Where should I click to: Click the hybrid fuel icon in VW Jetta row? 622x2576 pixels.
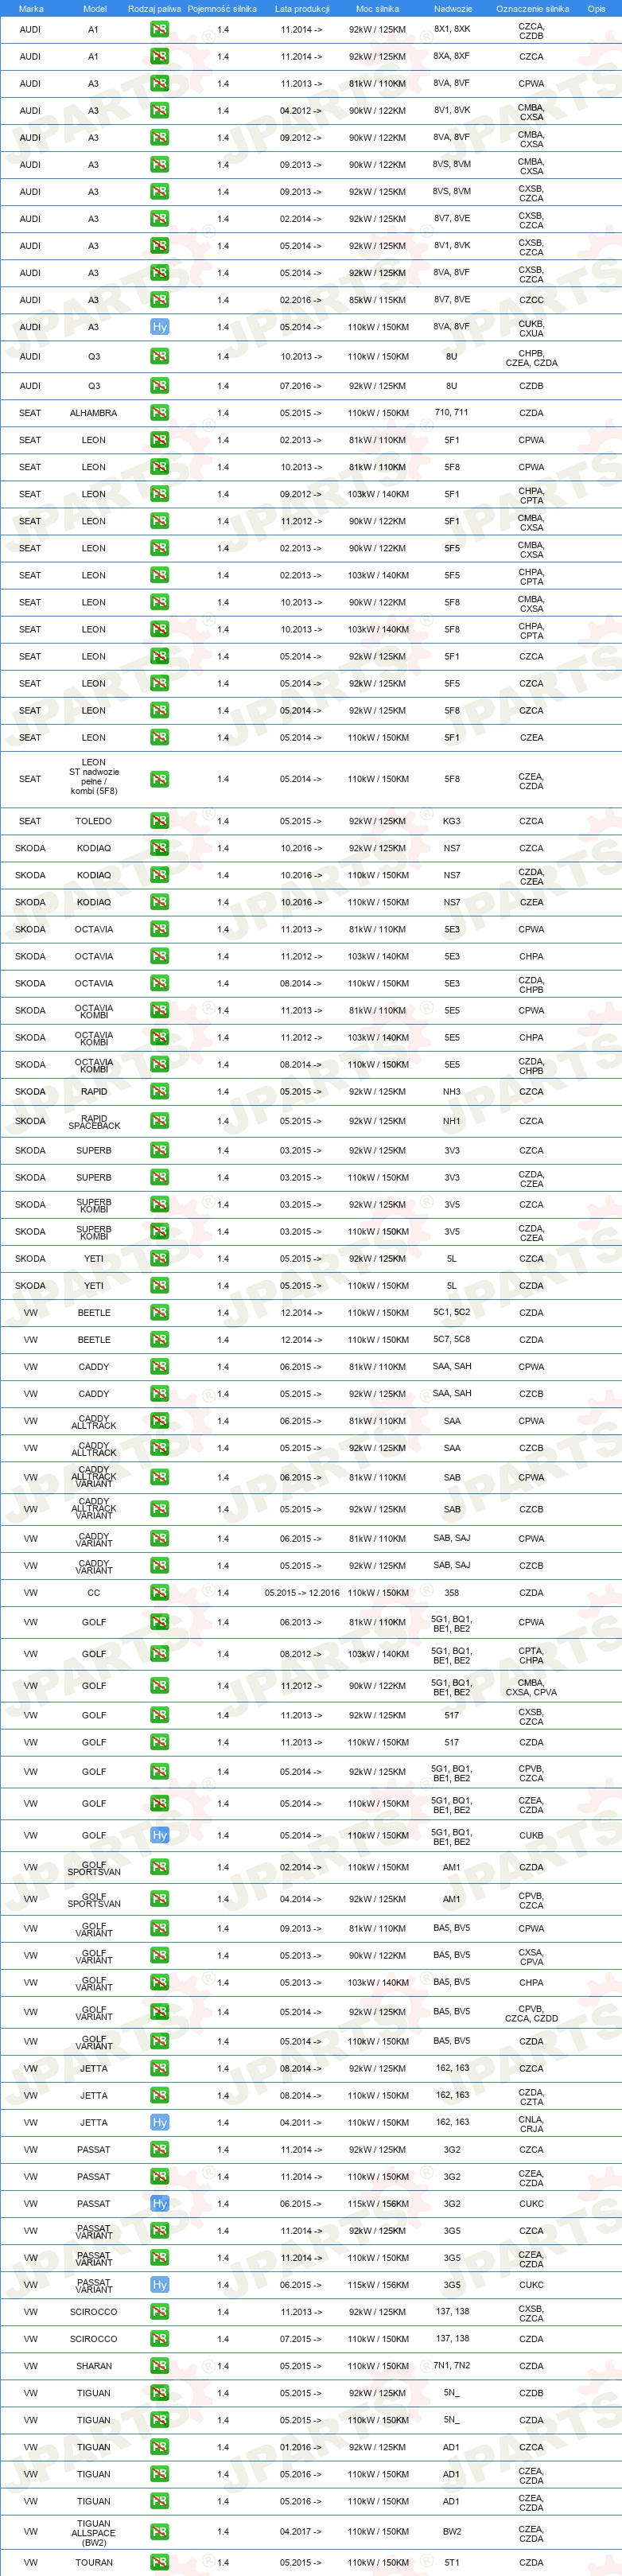(159, 2122)
